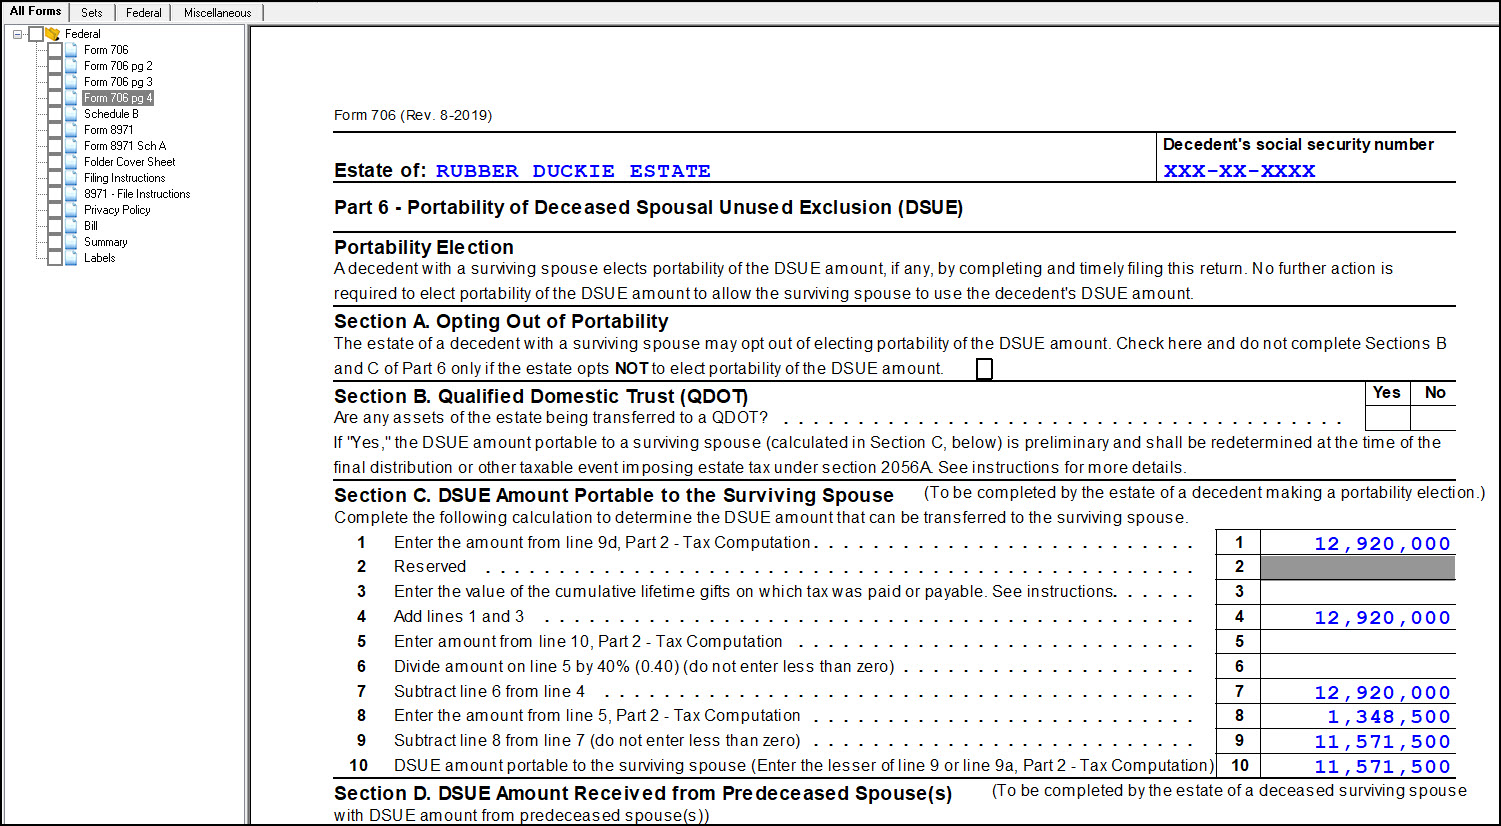Image resolution: width=1501 pixels, height=826 pixels.
Task: Click the decedent's social security number field
Action: pyautogui.click(x=1239, y=171)
